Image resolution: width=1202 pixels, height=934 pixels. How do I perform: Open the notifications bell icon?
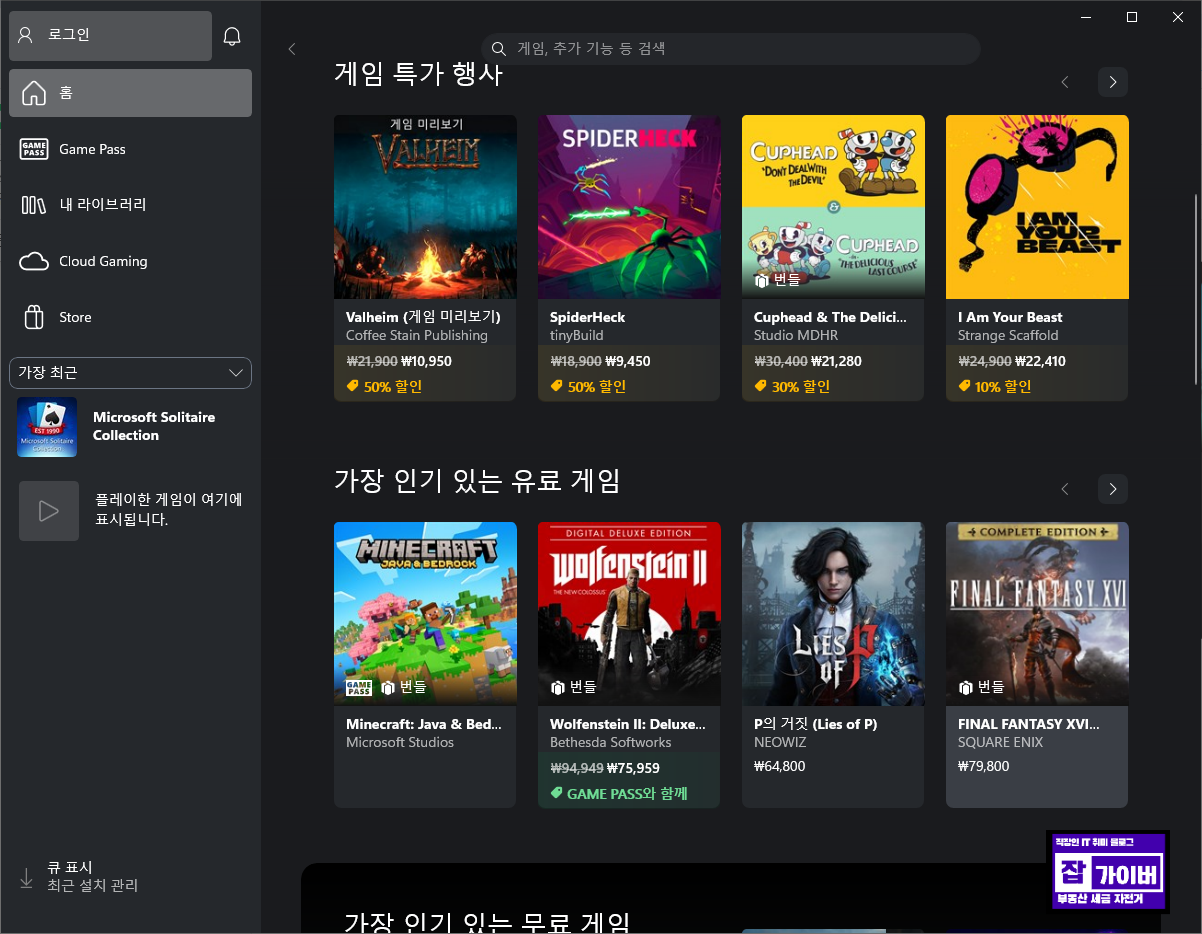click(x=232, y=37)
